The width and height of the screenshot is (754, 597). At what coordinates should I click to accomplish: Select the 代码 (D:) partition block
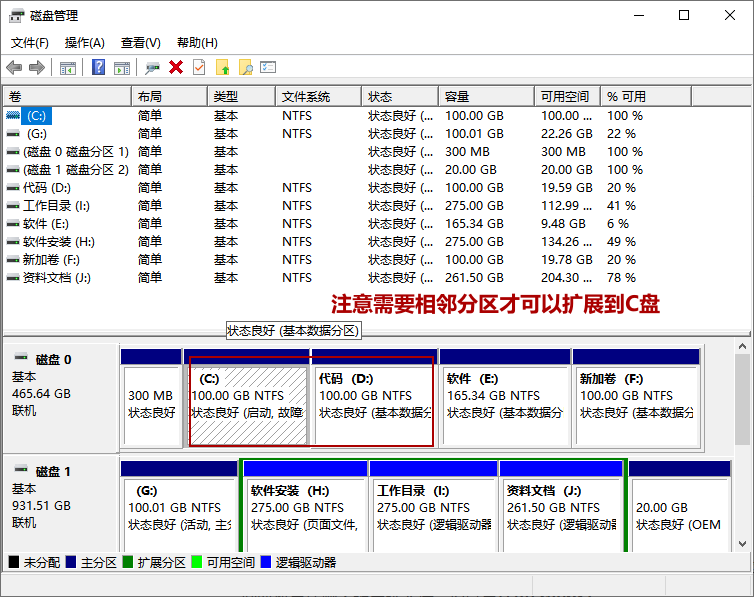375,398
